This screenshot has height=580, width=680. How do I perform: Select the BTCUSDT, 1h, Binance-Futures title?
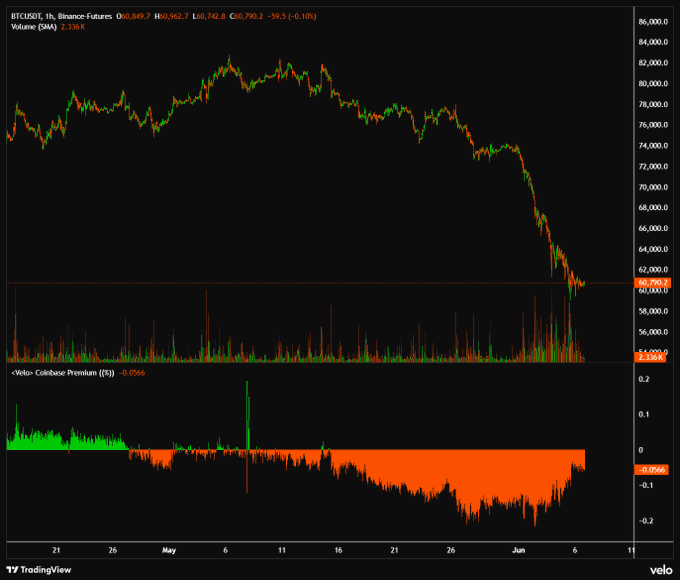click(x=62, y=16)
